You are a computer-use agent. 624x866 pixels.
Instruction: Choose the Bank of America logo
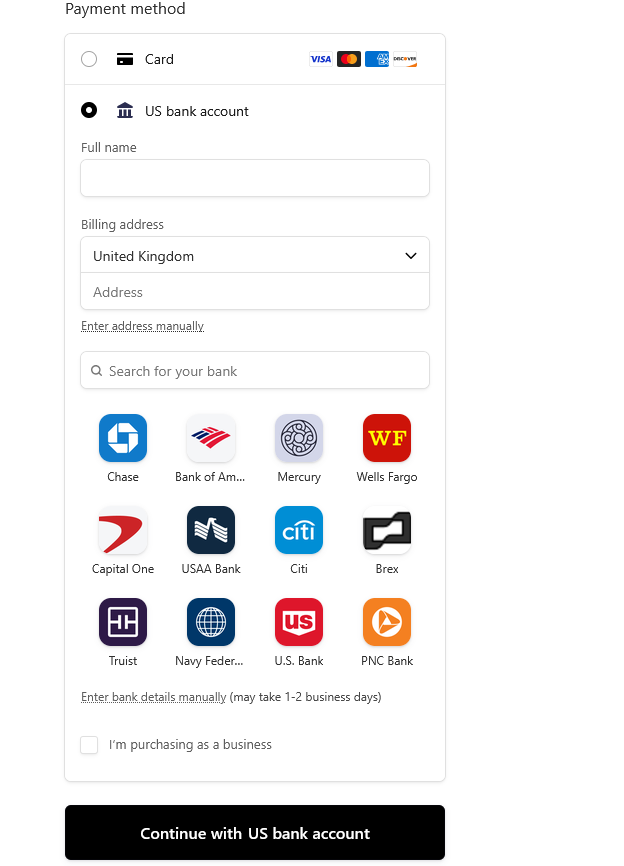(211, 438)
